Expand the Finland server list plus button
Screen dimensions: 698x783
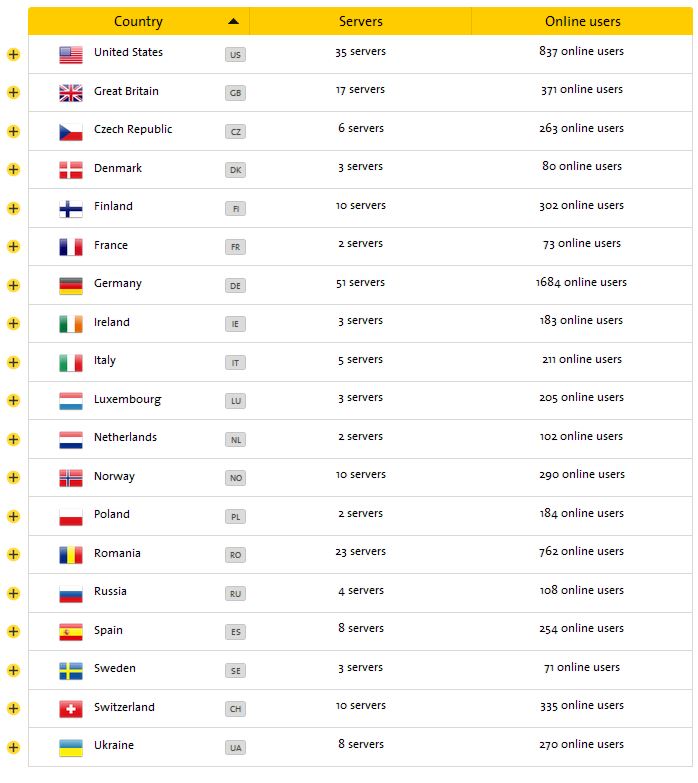pyautogui.click(x=13, y=209)
